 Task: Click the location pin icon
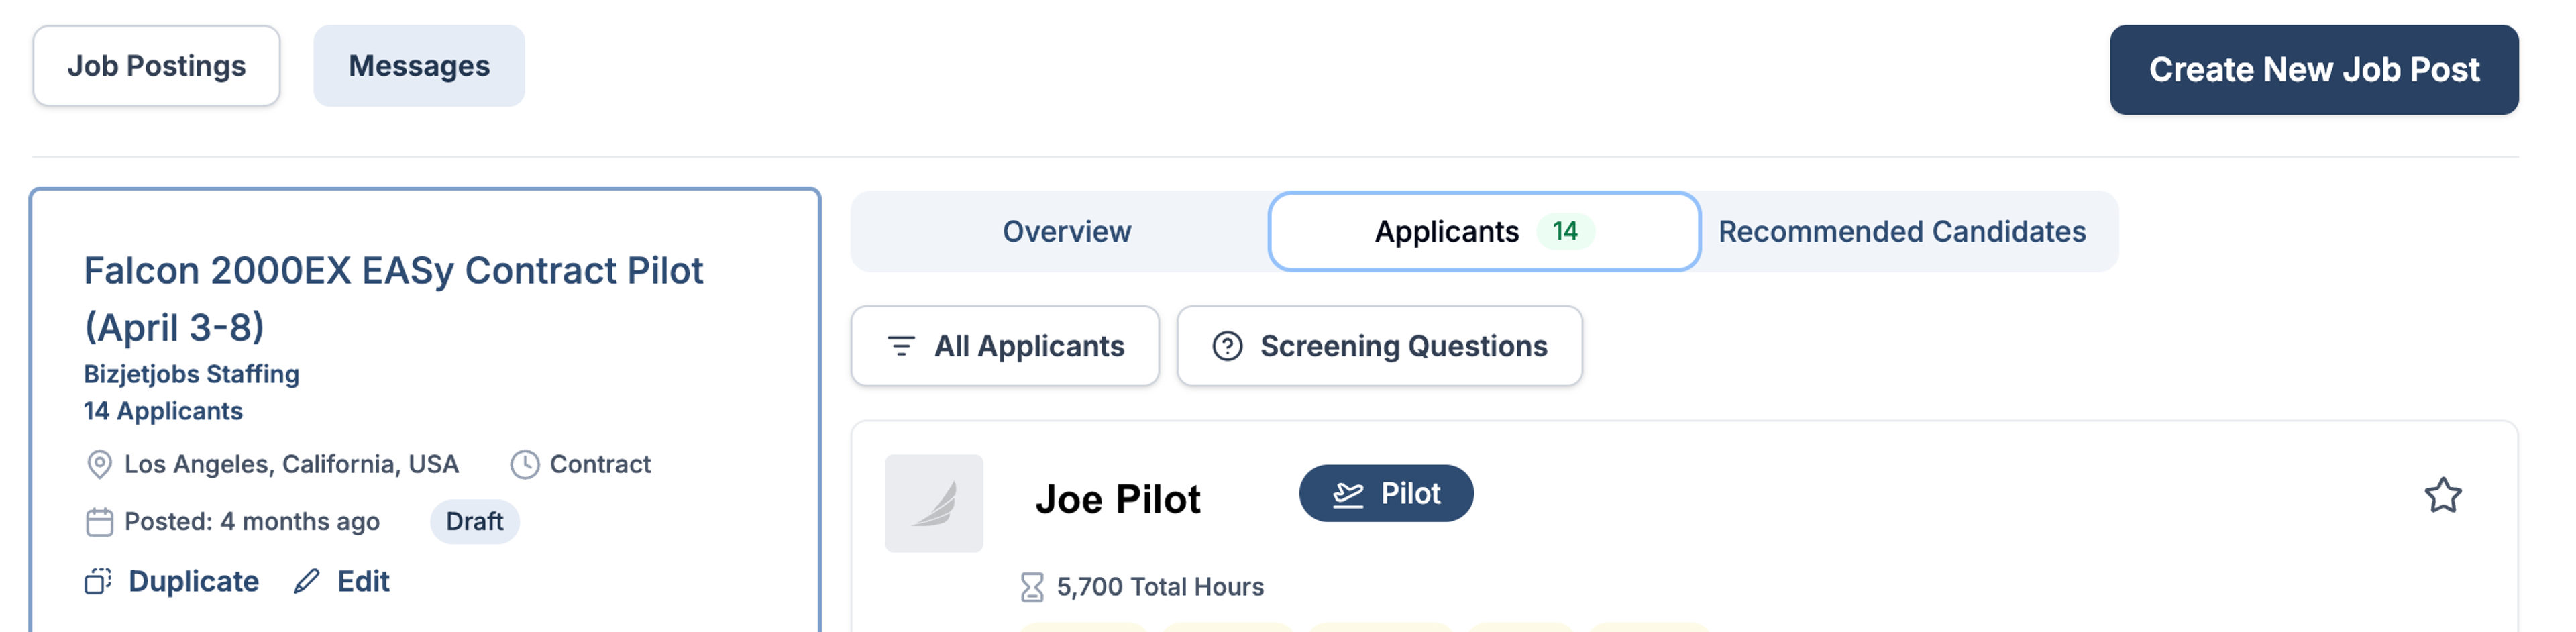click(99, 464)
